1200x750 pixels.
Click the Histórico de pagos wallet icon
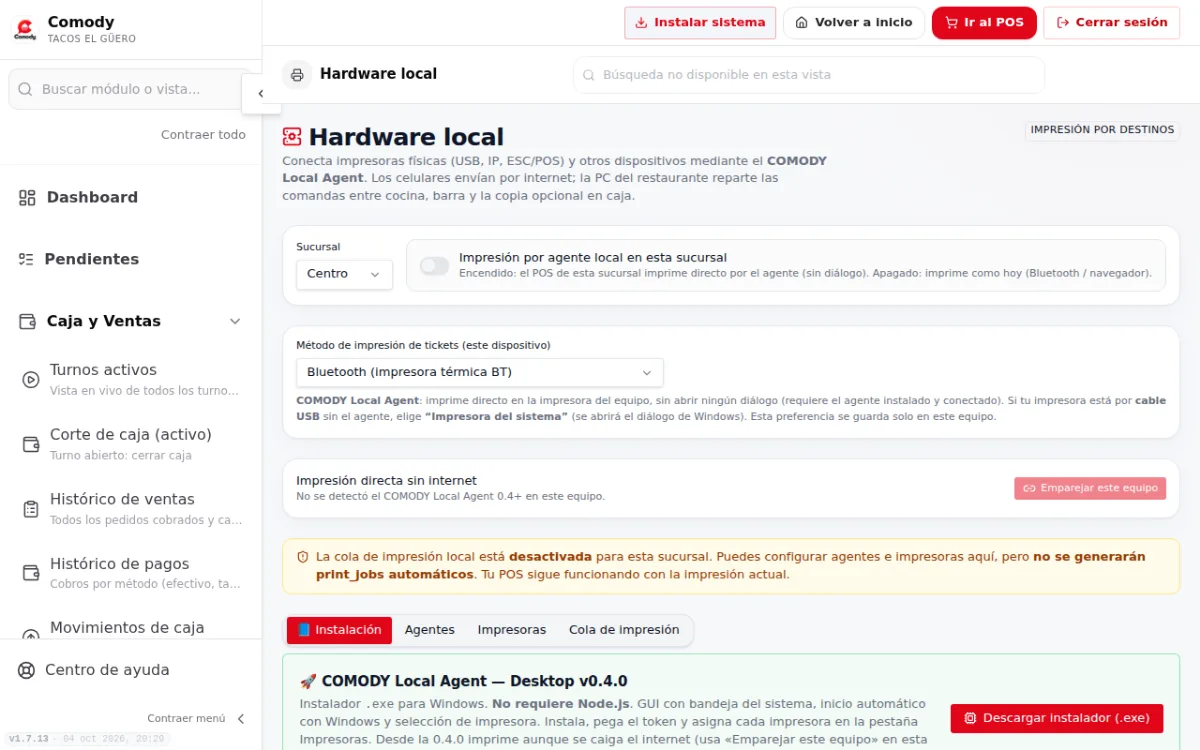pyautogui.click(x=31, y=574)
